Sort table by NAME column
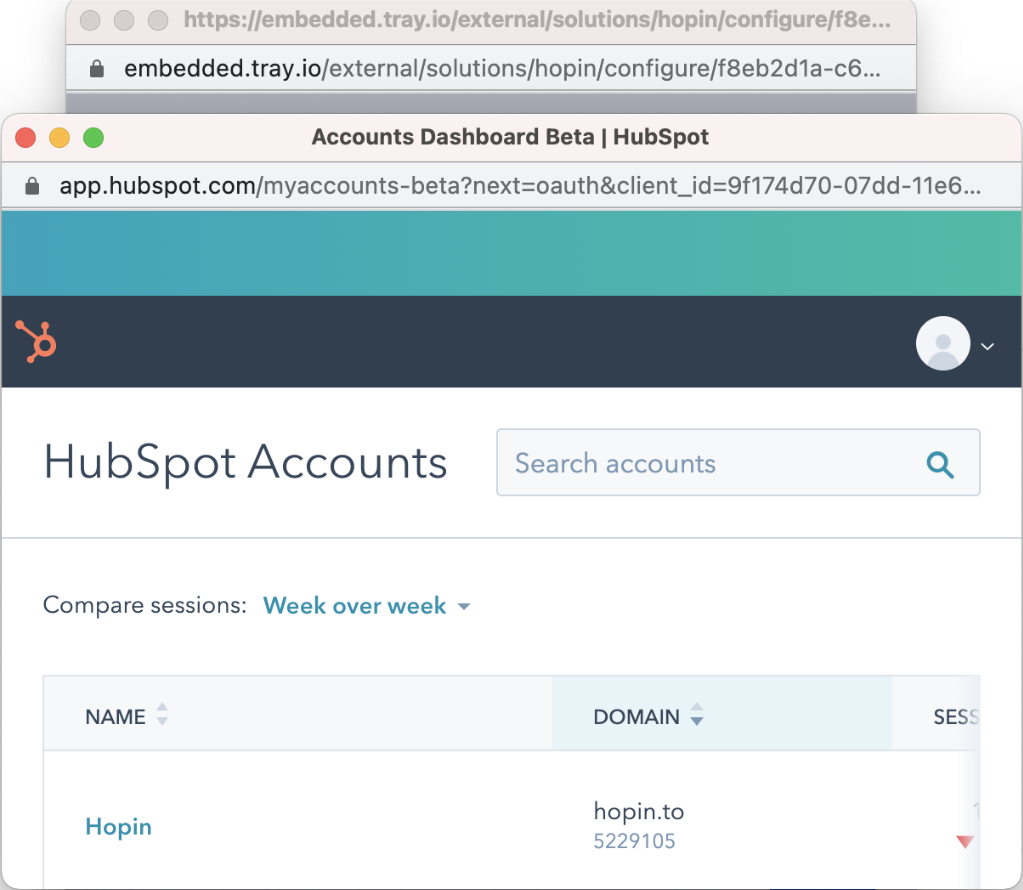 [x=127, y=716]
